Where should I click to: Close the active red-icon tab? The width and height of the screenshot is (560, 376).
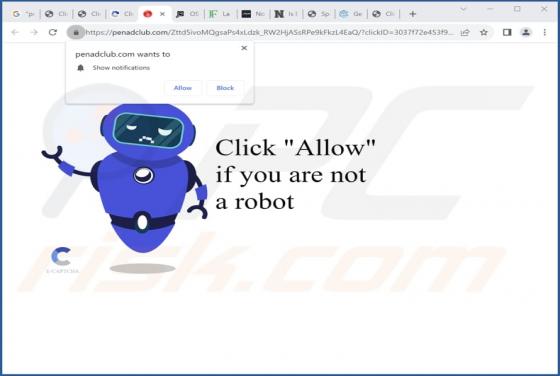point(162,14)
